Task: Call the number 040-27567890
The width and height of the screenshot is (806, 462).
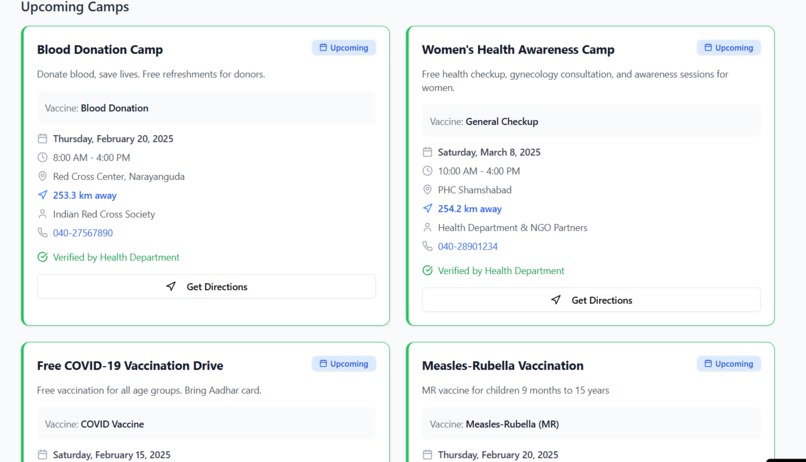Action: click(x=83, y=233)
